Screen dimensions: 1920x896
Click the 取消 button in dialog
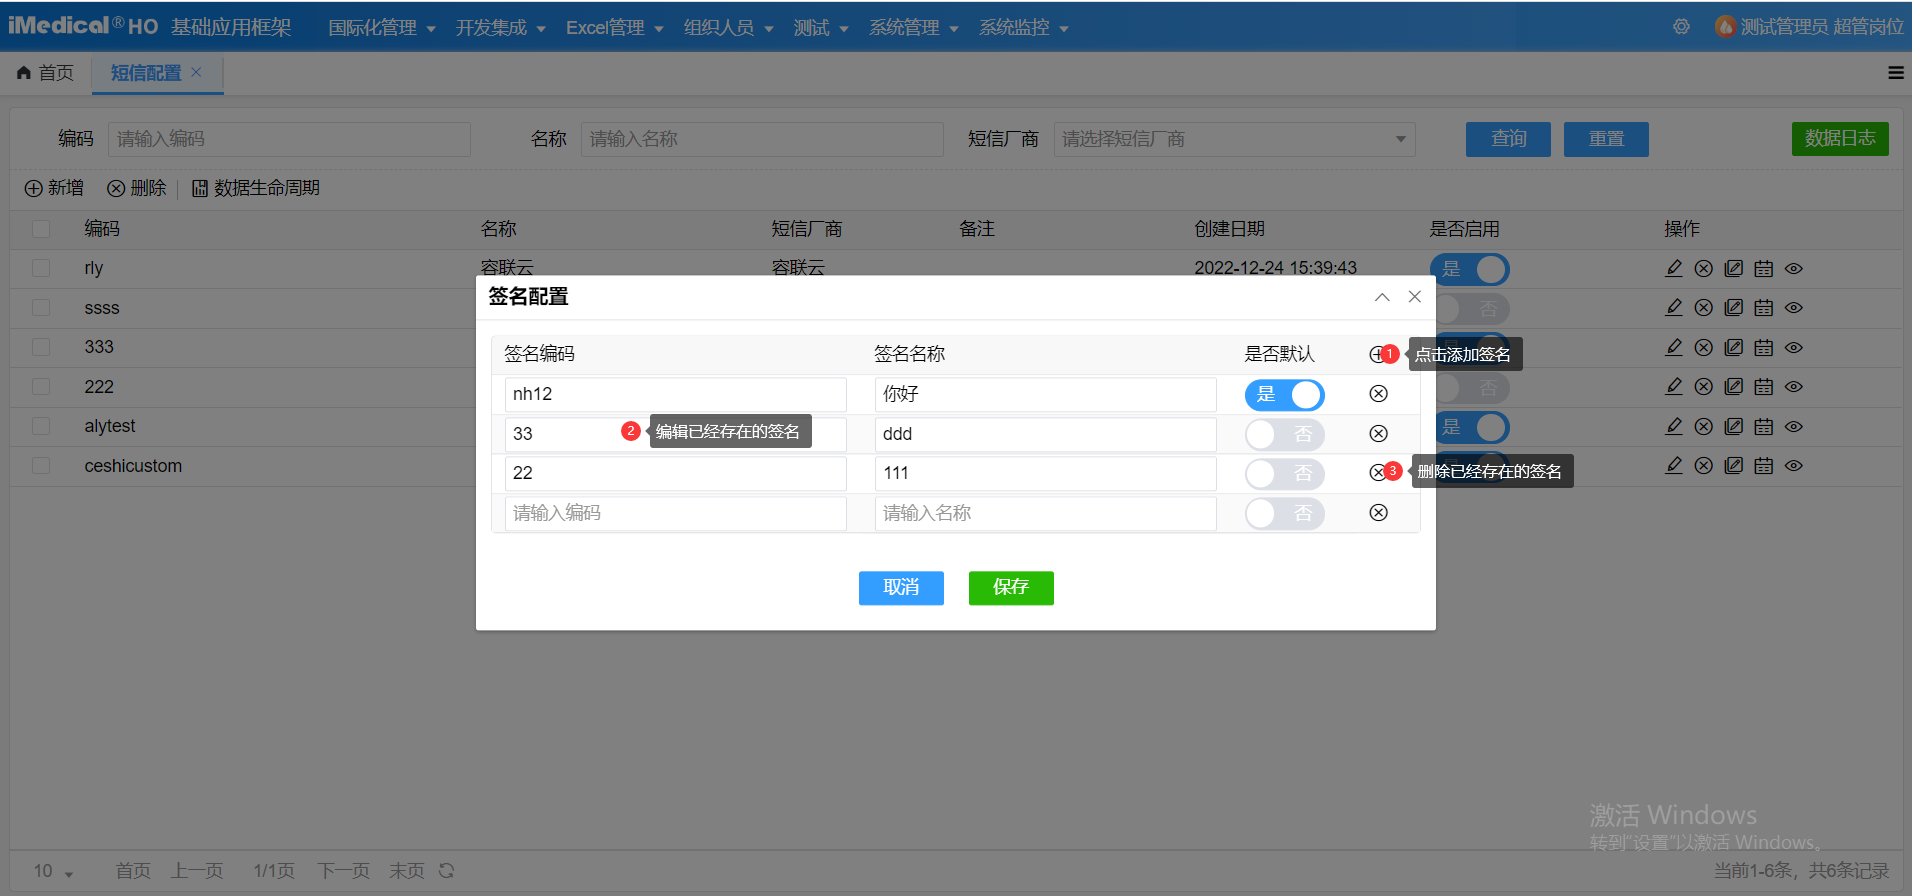coord(900,587)
